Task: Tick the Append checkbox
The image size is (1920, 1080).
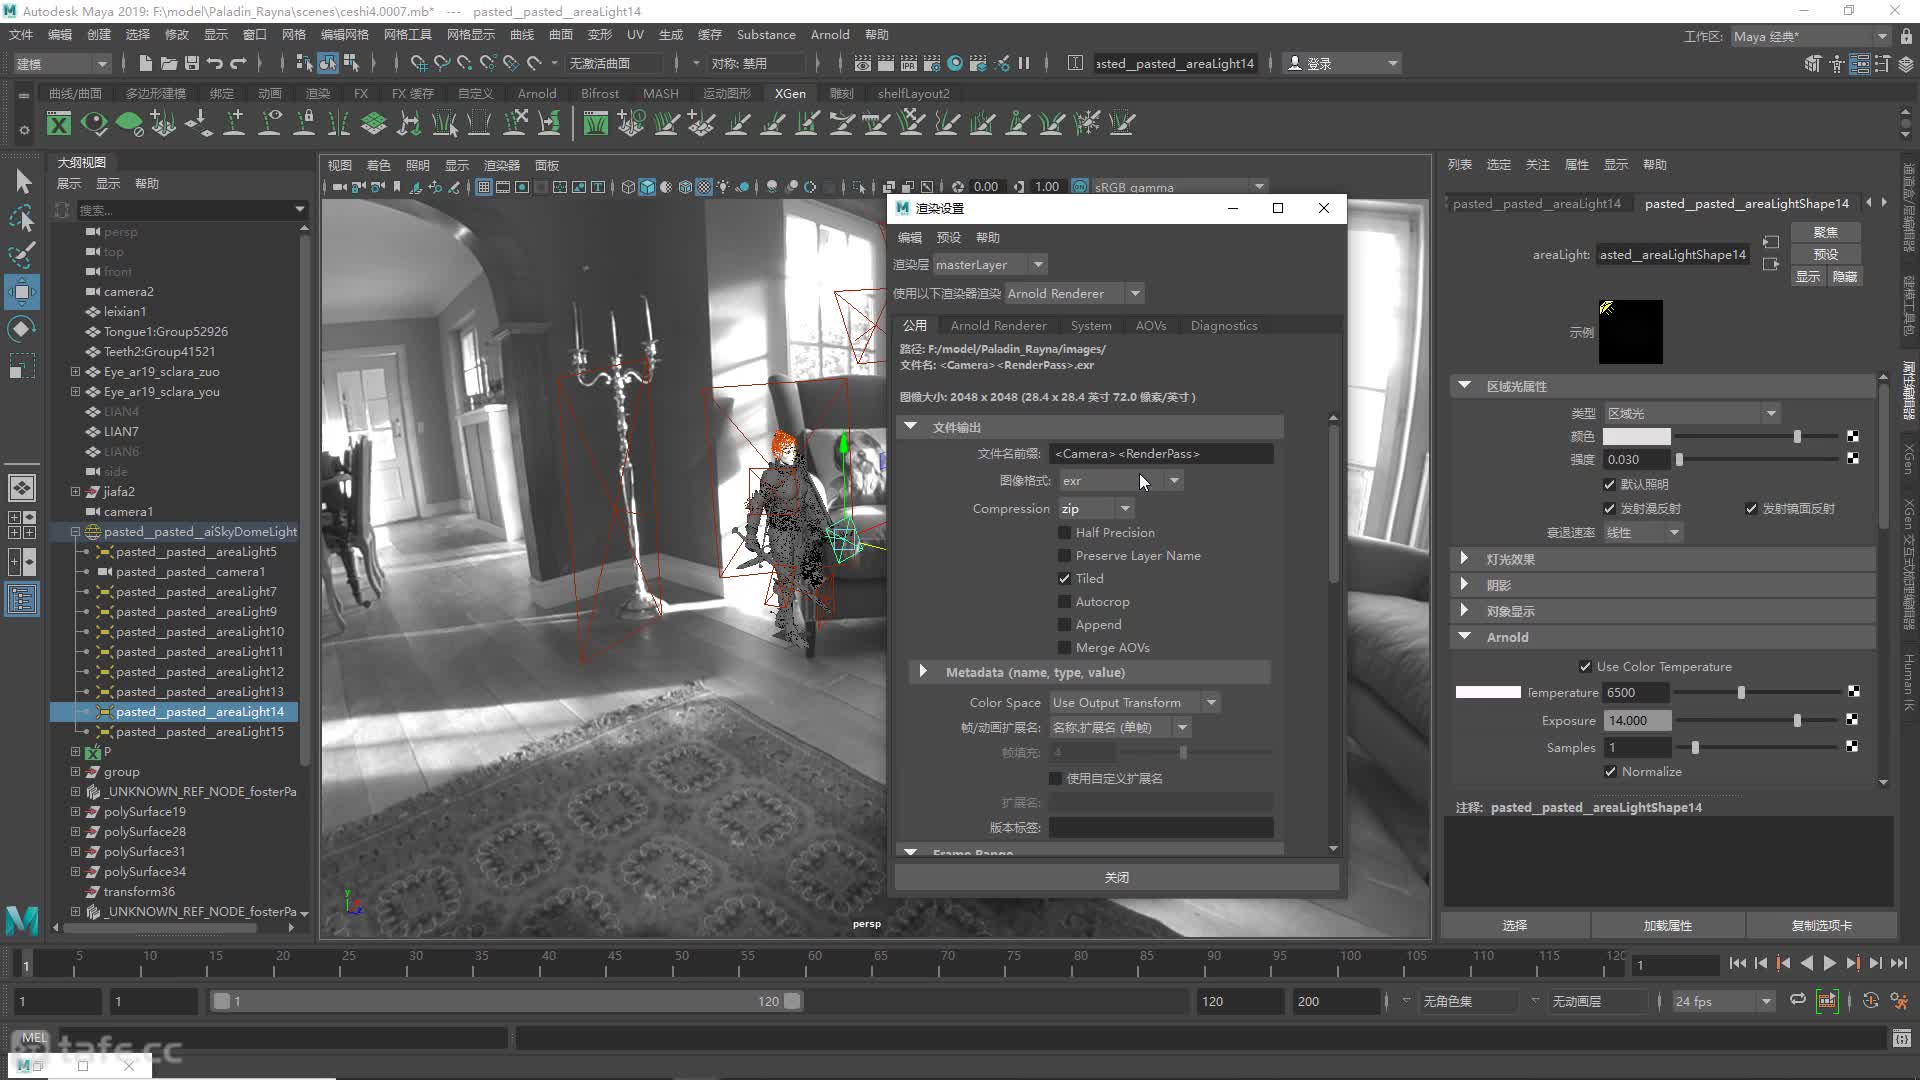Action: click(1065, 625)
